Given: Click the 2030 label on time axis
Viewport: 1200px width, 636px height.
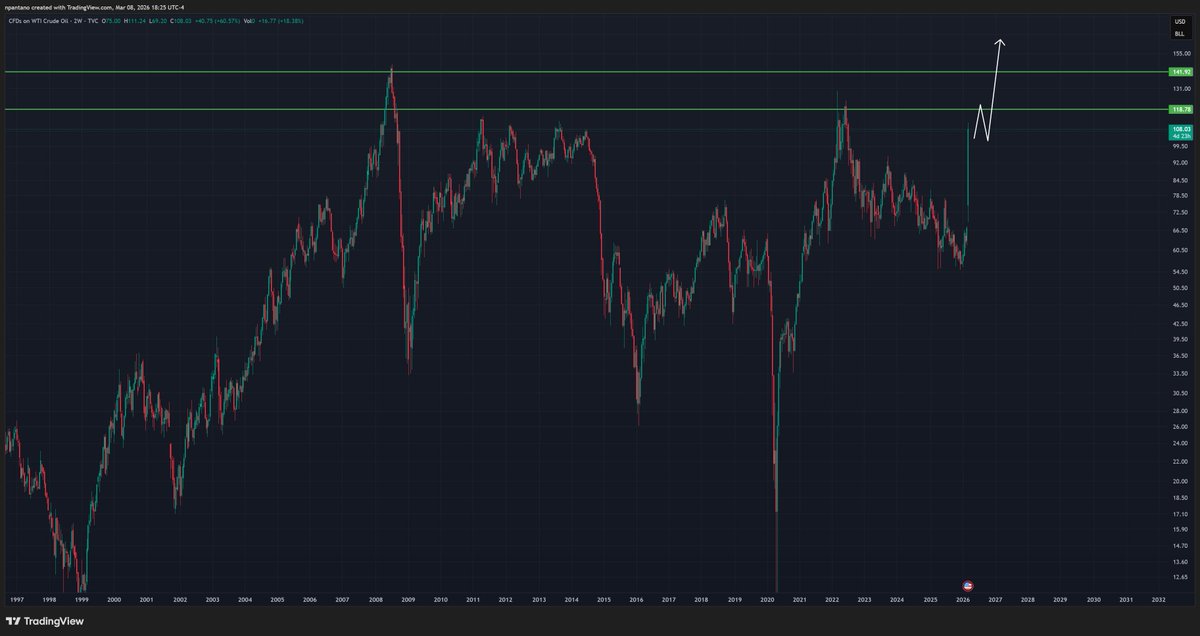Looking at the screenshot, I should tap(1093, 600).
